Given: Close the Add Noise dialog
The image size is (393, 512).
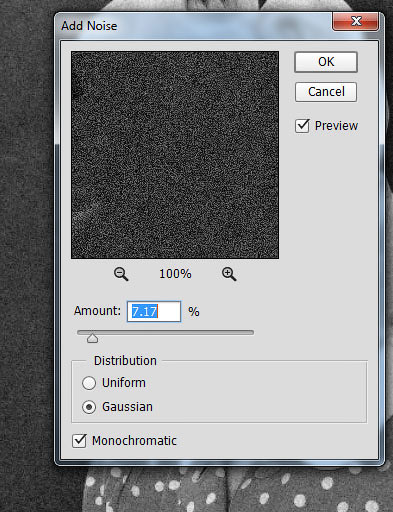Looking at the screenshot, I should point(355,21).
